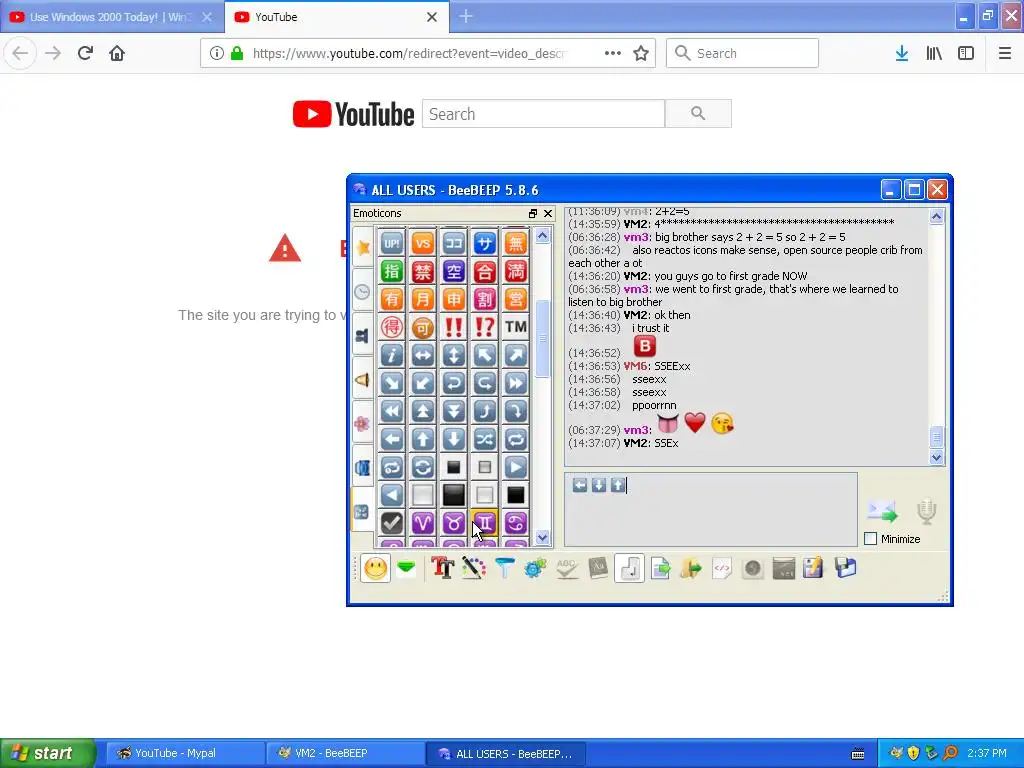
Task: Go to the browser home page
Action: (x=117, y=53)
